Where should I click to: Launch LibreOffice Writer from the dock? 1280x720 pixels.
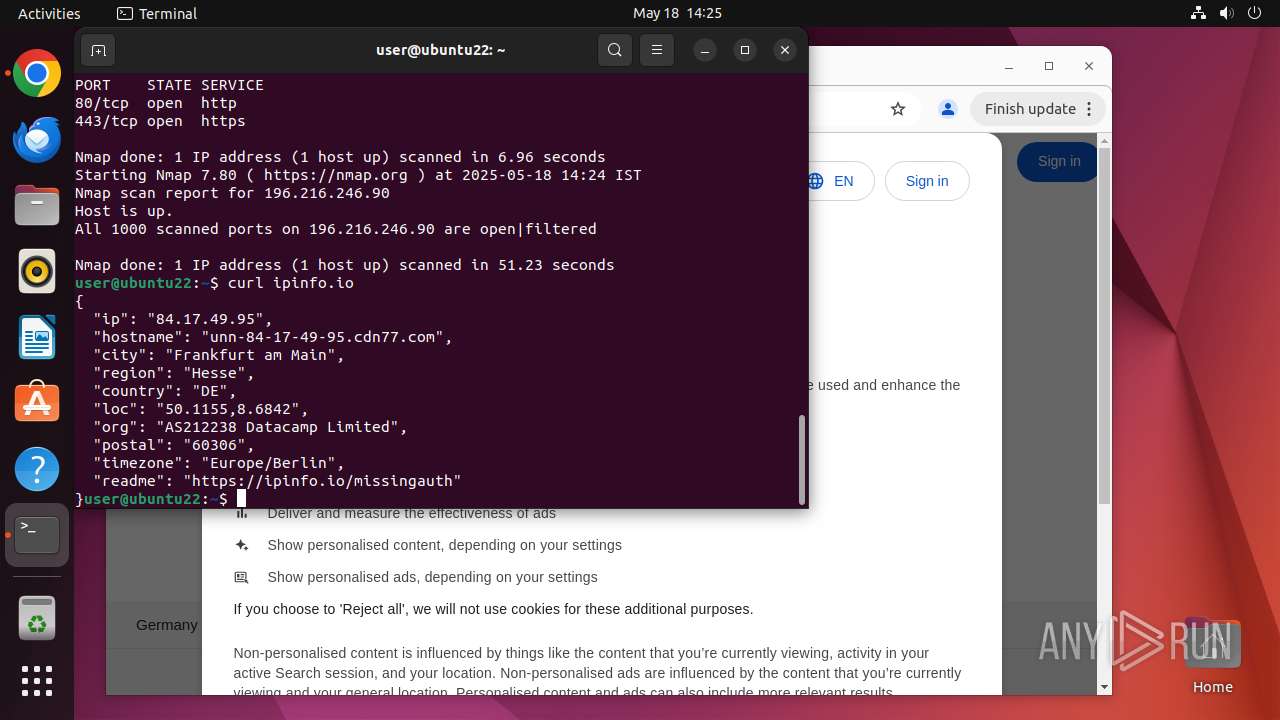click(x=37, y=337)
